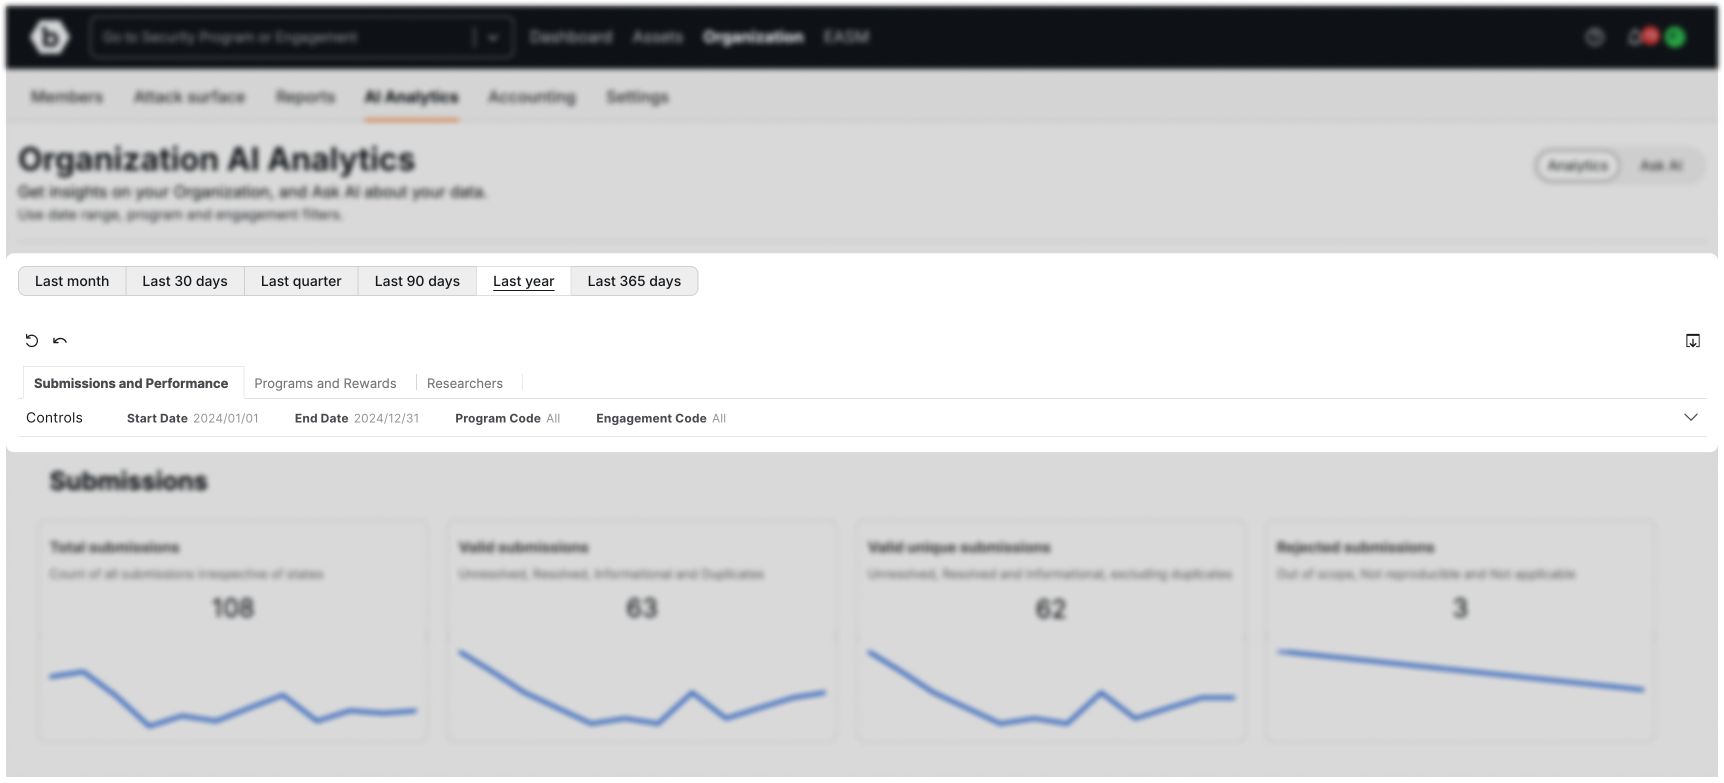Switch the toggle to Analytics
Viewport: 1724px width, 783px height.
tap(1577, 166)
